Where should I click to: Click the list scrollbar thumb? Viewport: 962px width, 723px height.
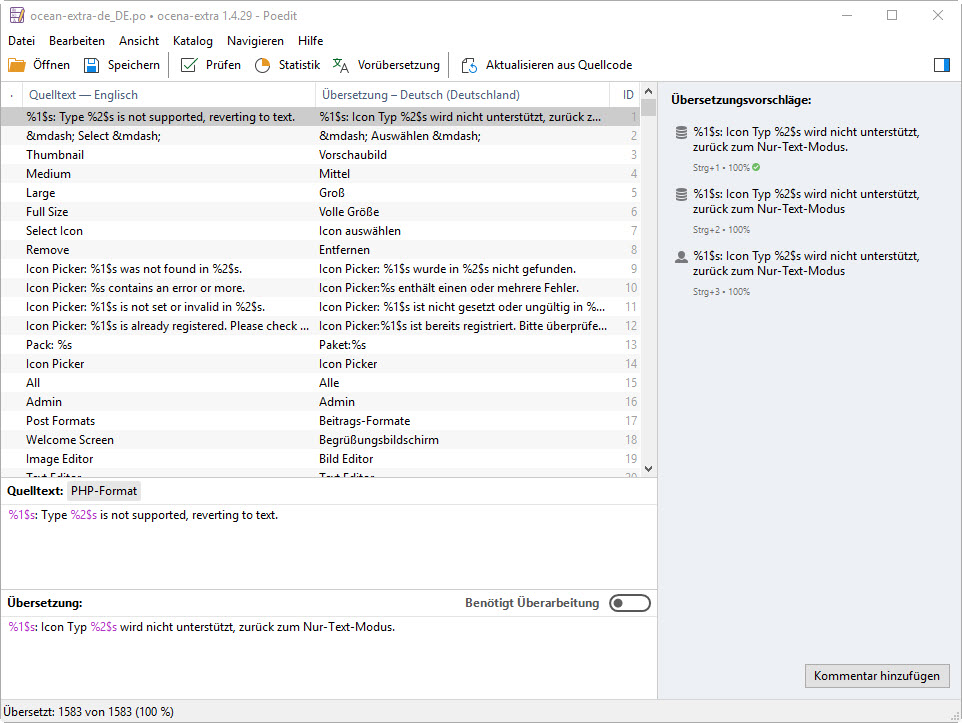click(x=648, y=107)
